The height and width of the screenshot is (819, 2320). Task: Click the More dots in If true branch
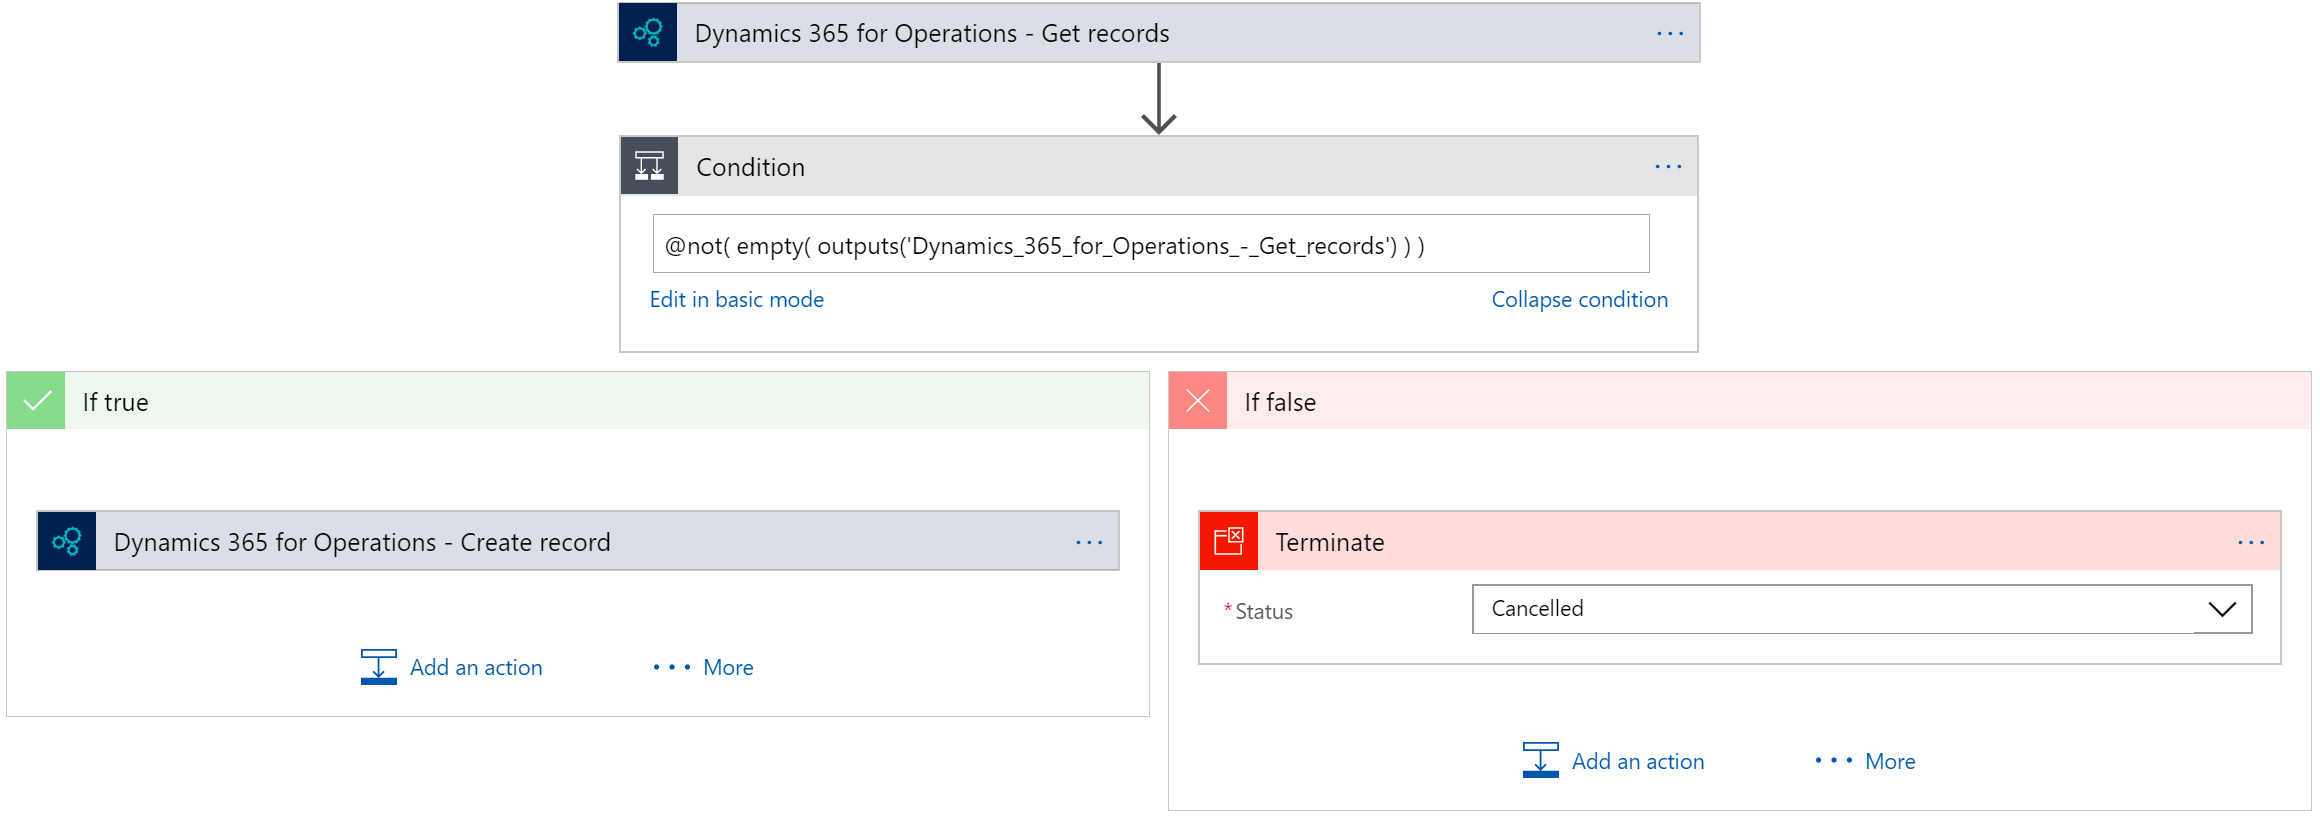[672, 667]
